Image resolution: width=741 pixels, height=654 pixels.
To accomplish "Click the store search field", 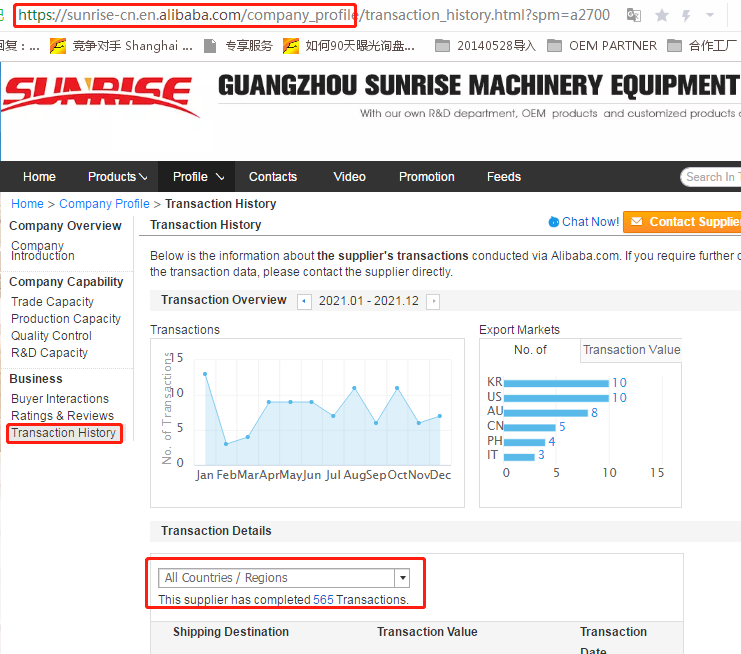I will [x=711, y=177].
